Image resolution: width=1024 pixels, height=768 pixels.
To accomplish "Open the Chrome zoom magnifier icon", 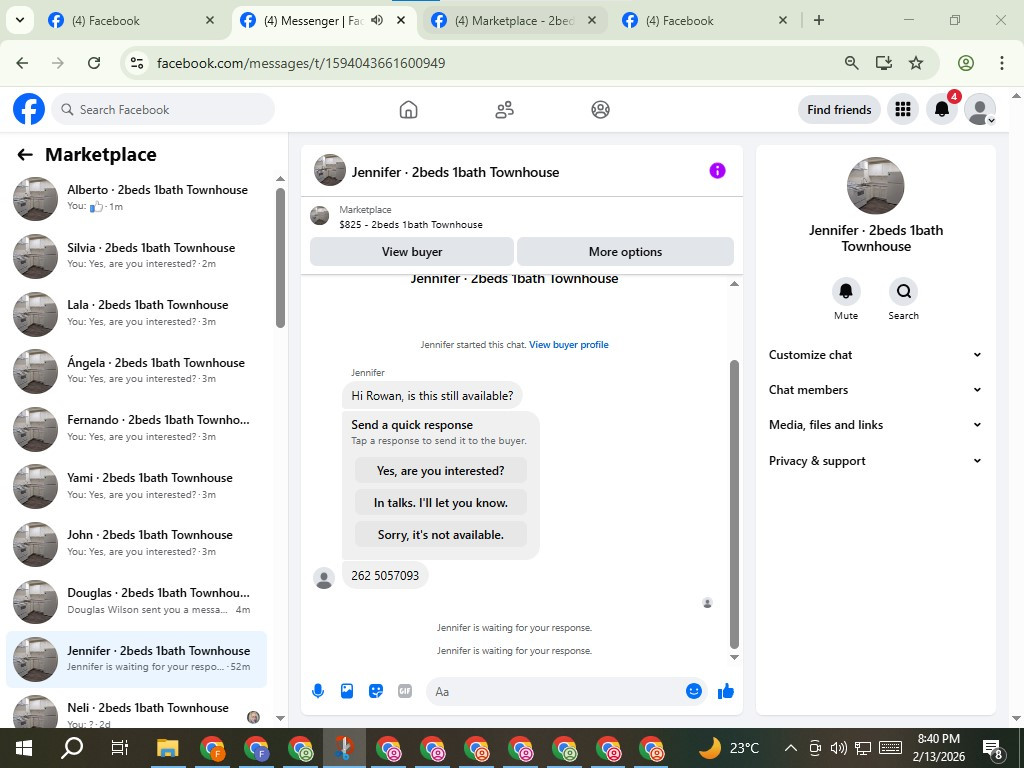I will [x=851, y=63].
